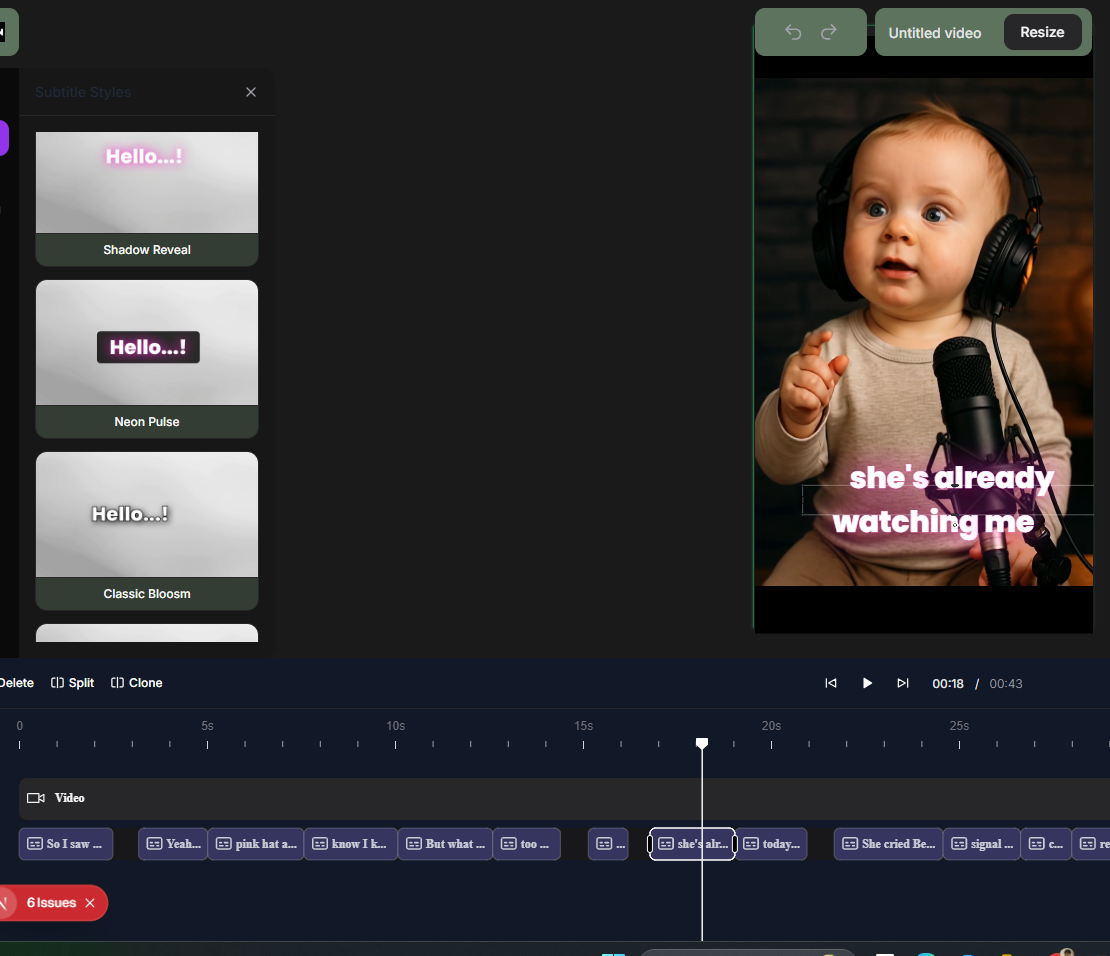The height and width of the screenshot is (956, 1110).
Task: Select the 'So I saw ...' subtitle clip
Action: pyautogui.click(x=66, y=844)
